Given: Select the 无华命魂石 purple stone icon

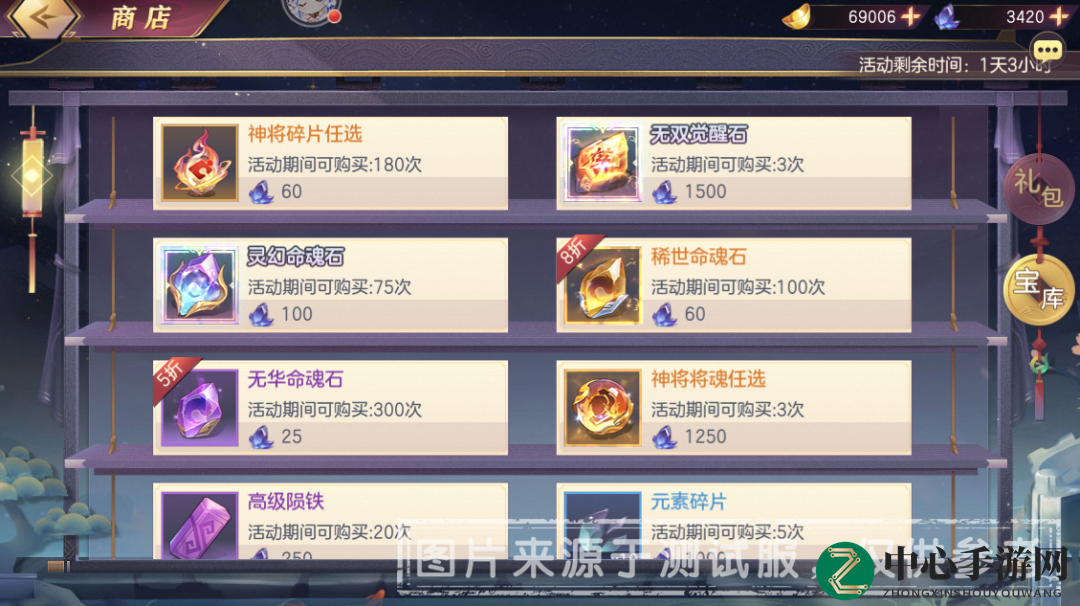Looking at the screenshot, I should click(200, 408).
